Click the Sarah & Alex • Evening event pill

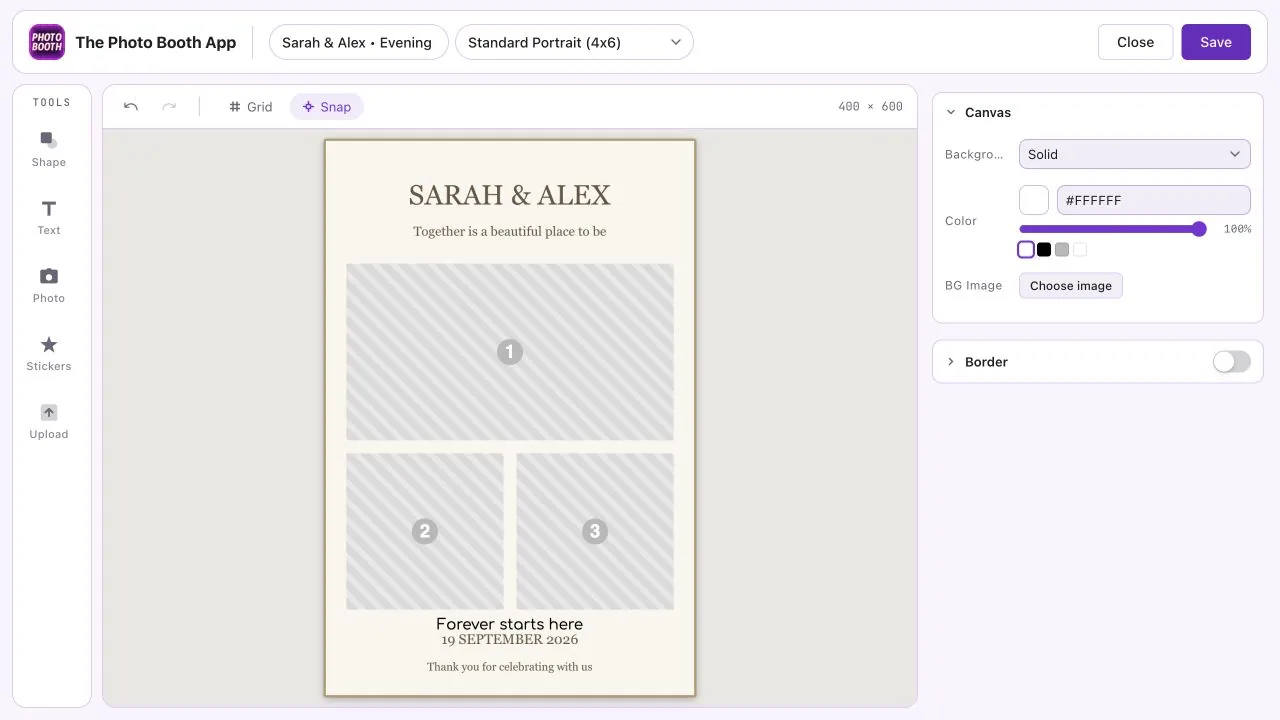point(358,42)
